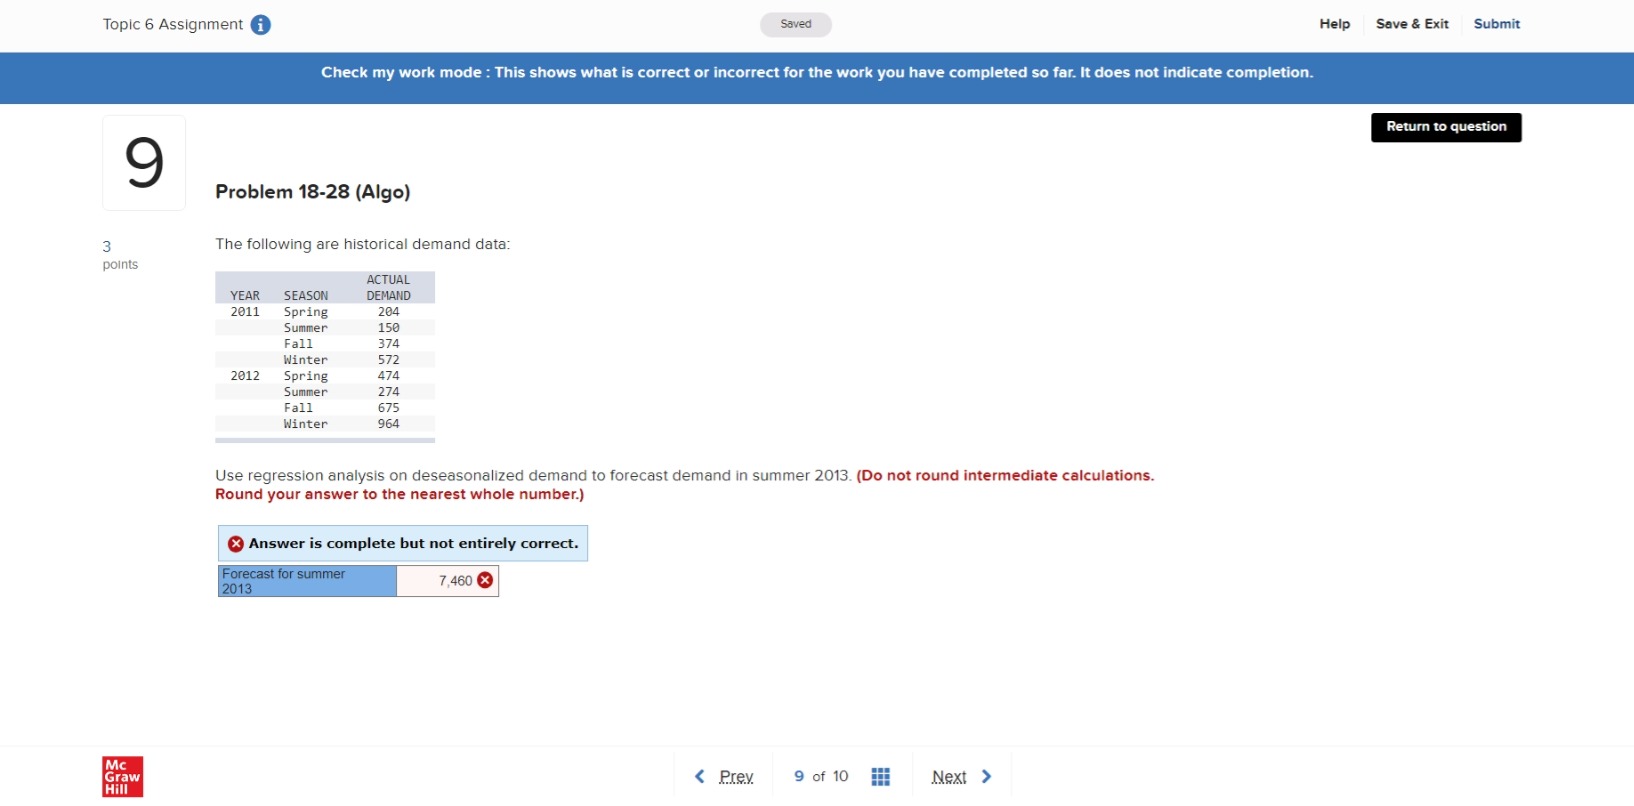
Task: Click 'Problem 18-28 (Algo)' heading
Action: click(313, 192)
